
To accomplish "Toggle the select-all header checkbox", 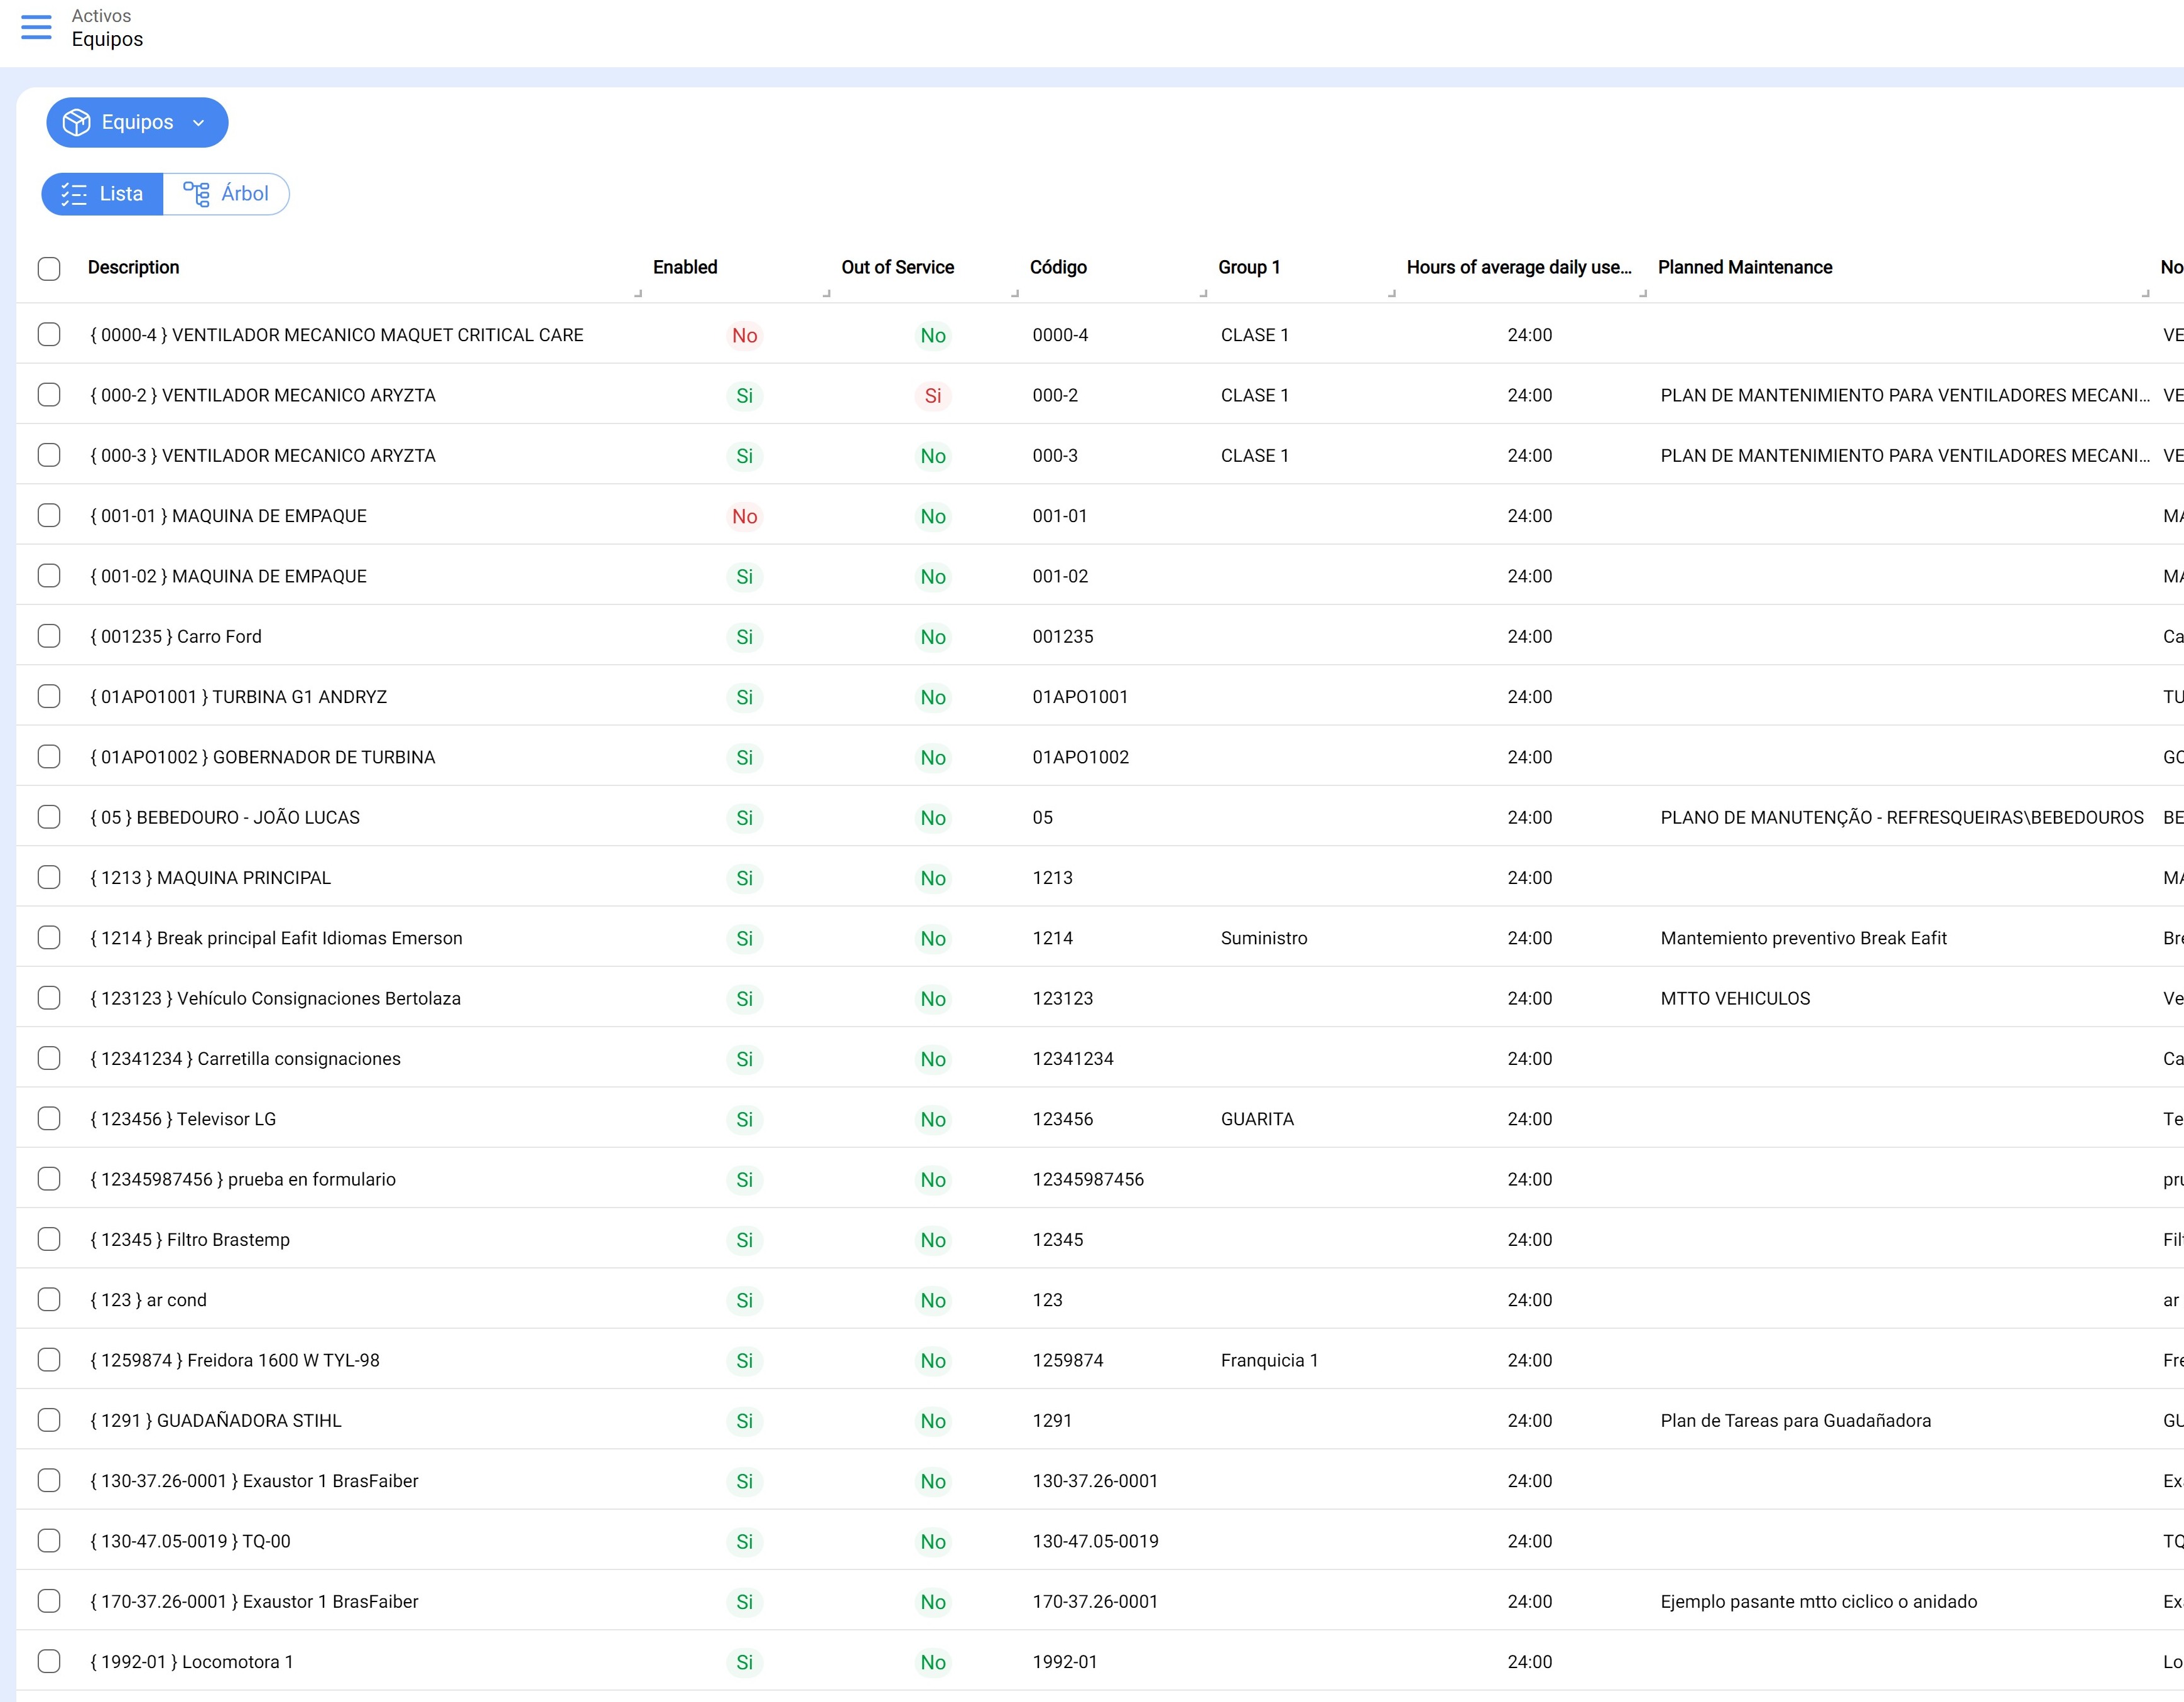I will point(49,268).
